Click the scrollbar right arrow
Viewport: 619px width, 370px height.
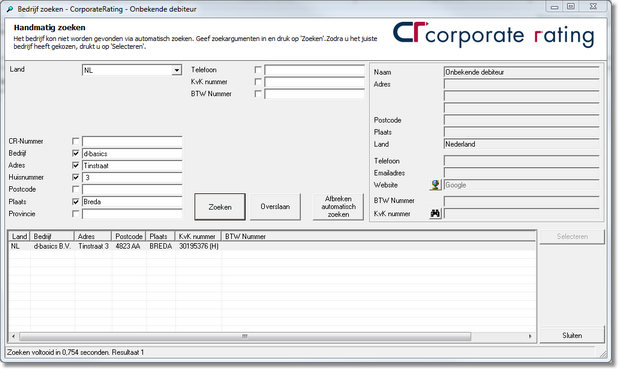530,336
